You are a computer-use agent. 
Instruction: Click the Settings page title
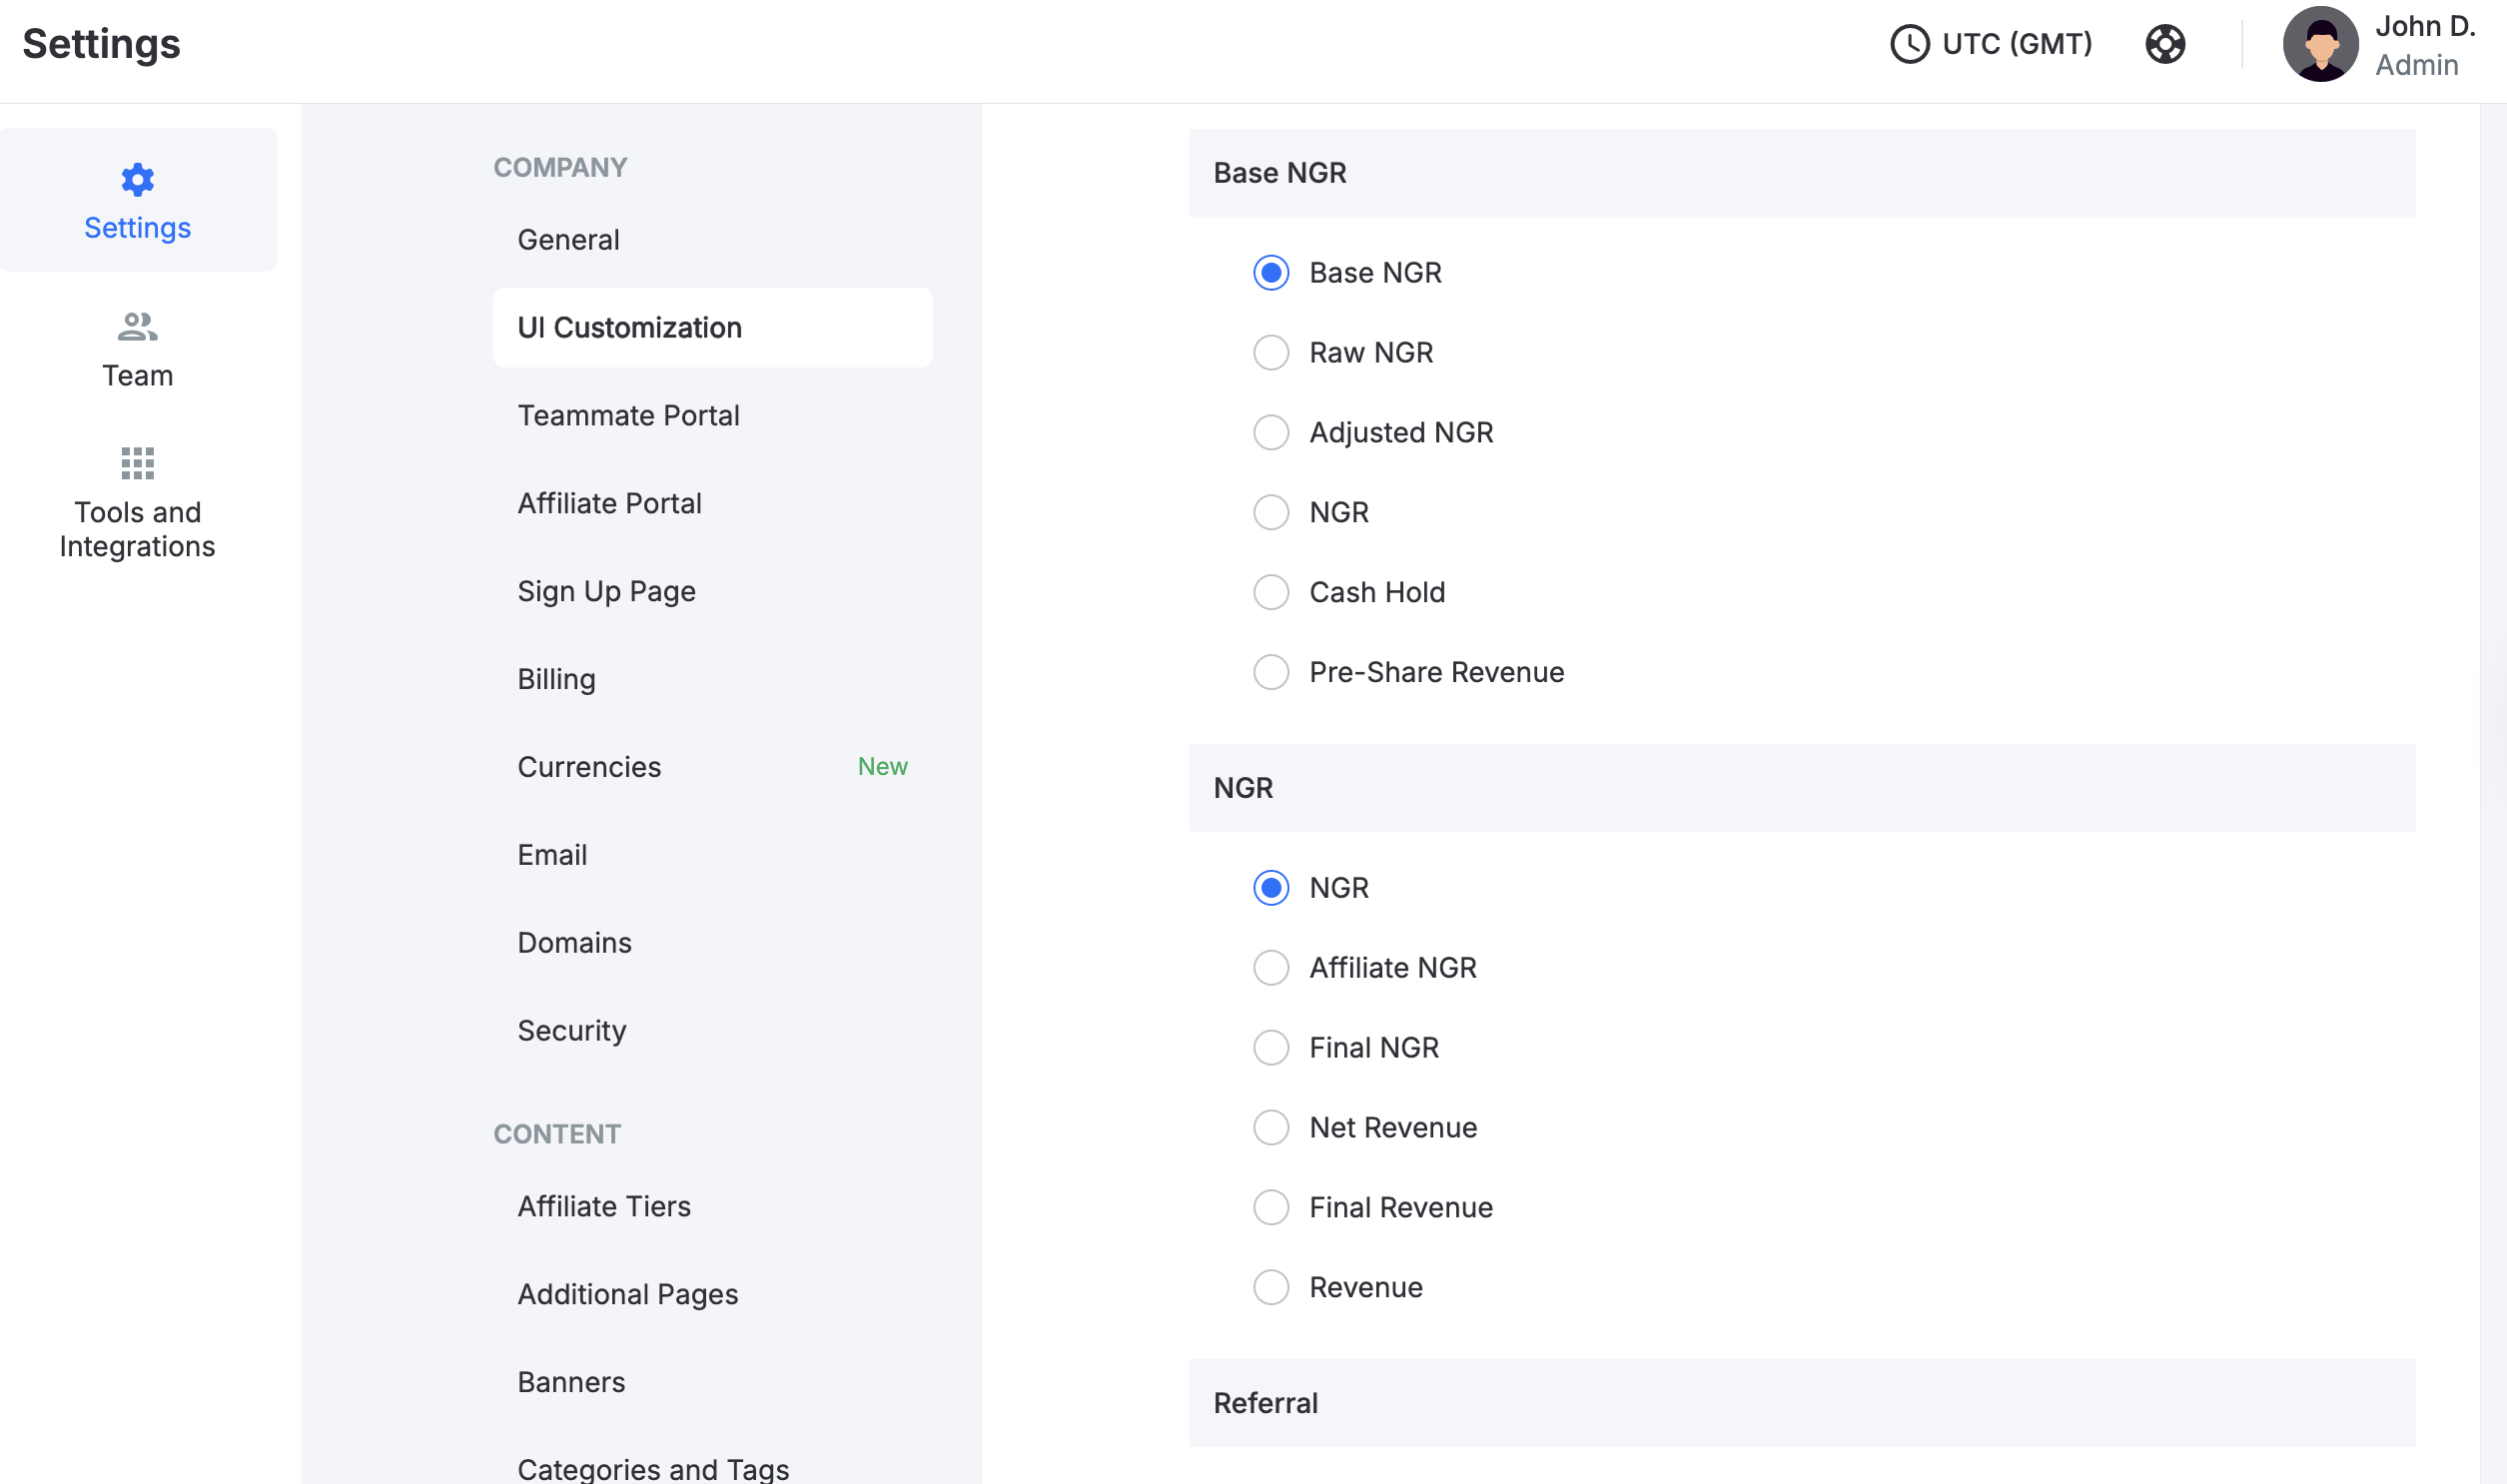pos(101,44)
